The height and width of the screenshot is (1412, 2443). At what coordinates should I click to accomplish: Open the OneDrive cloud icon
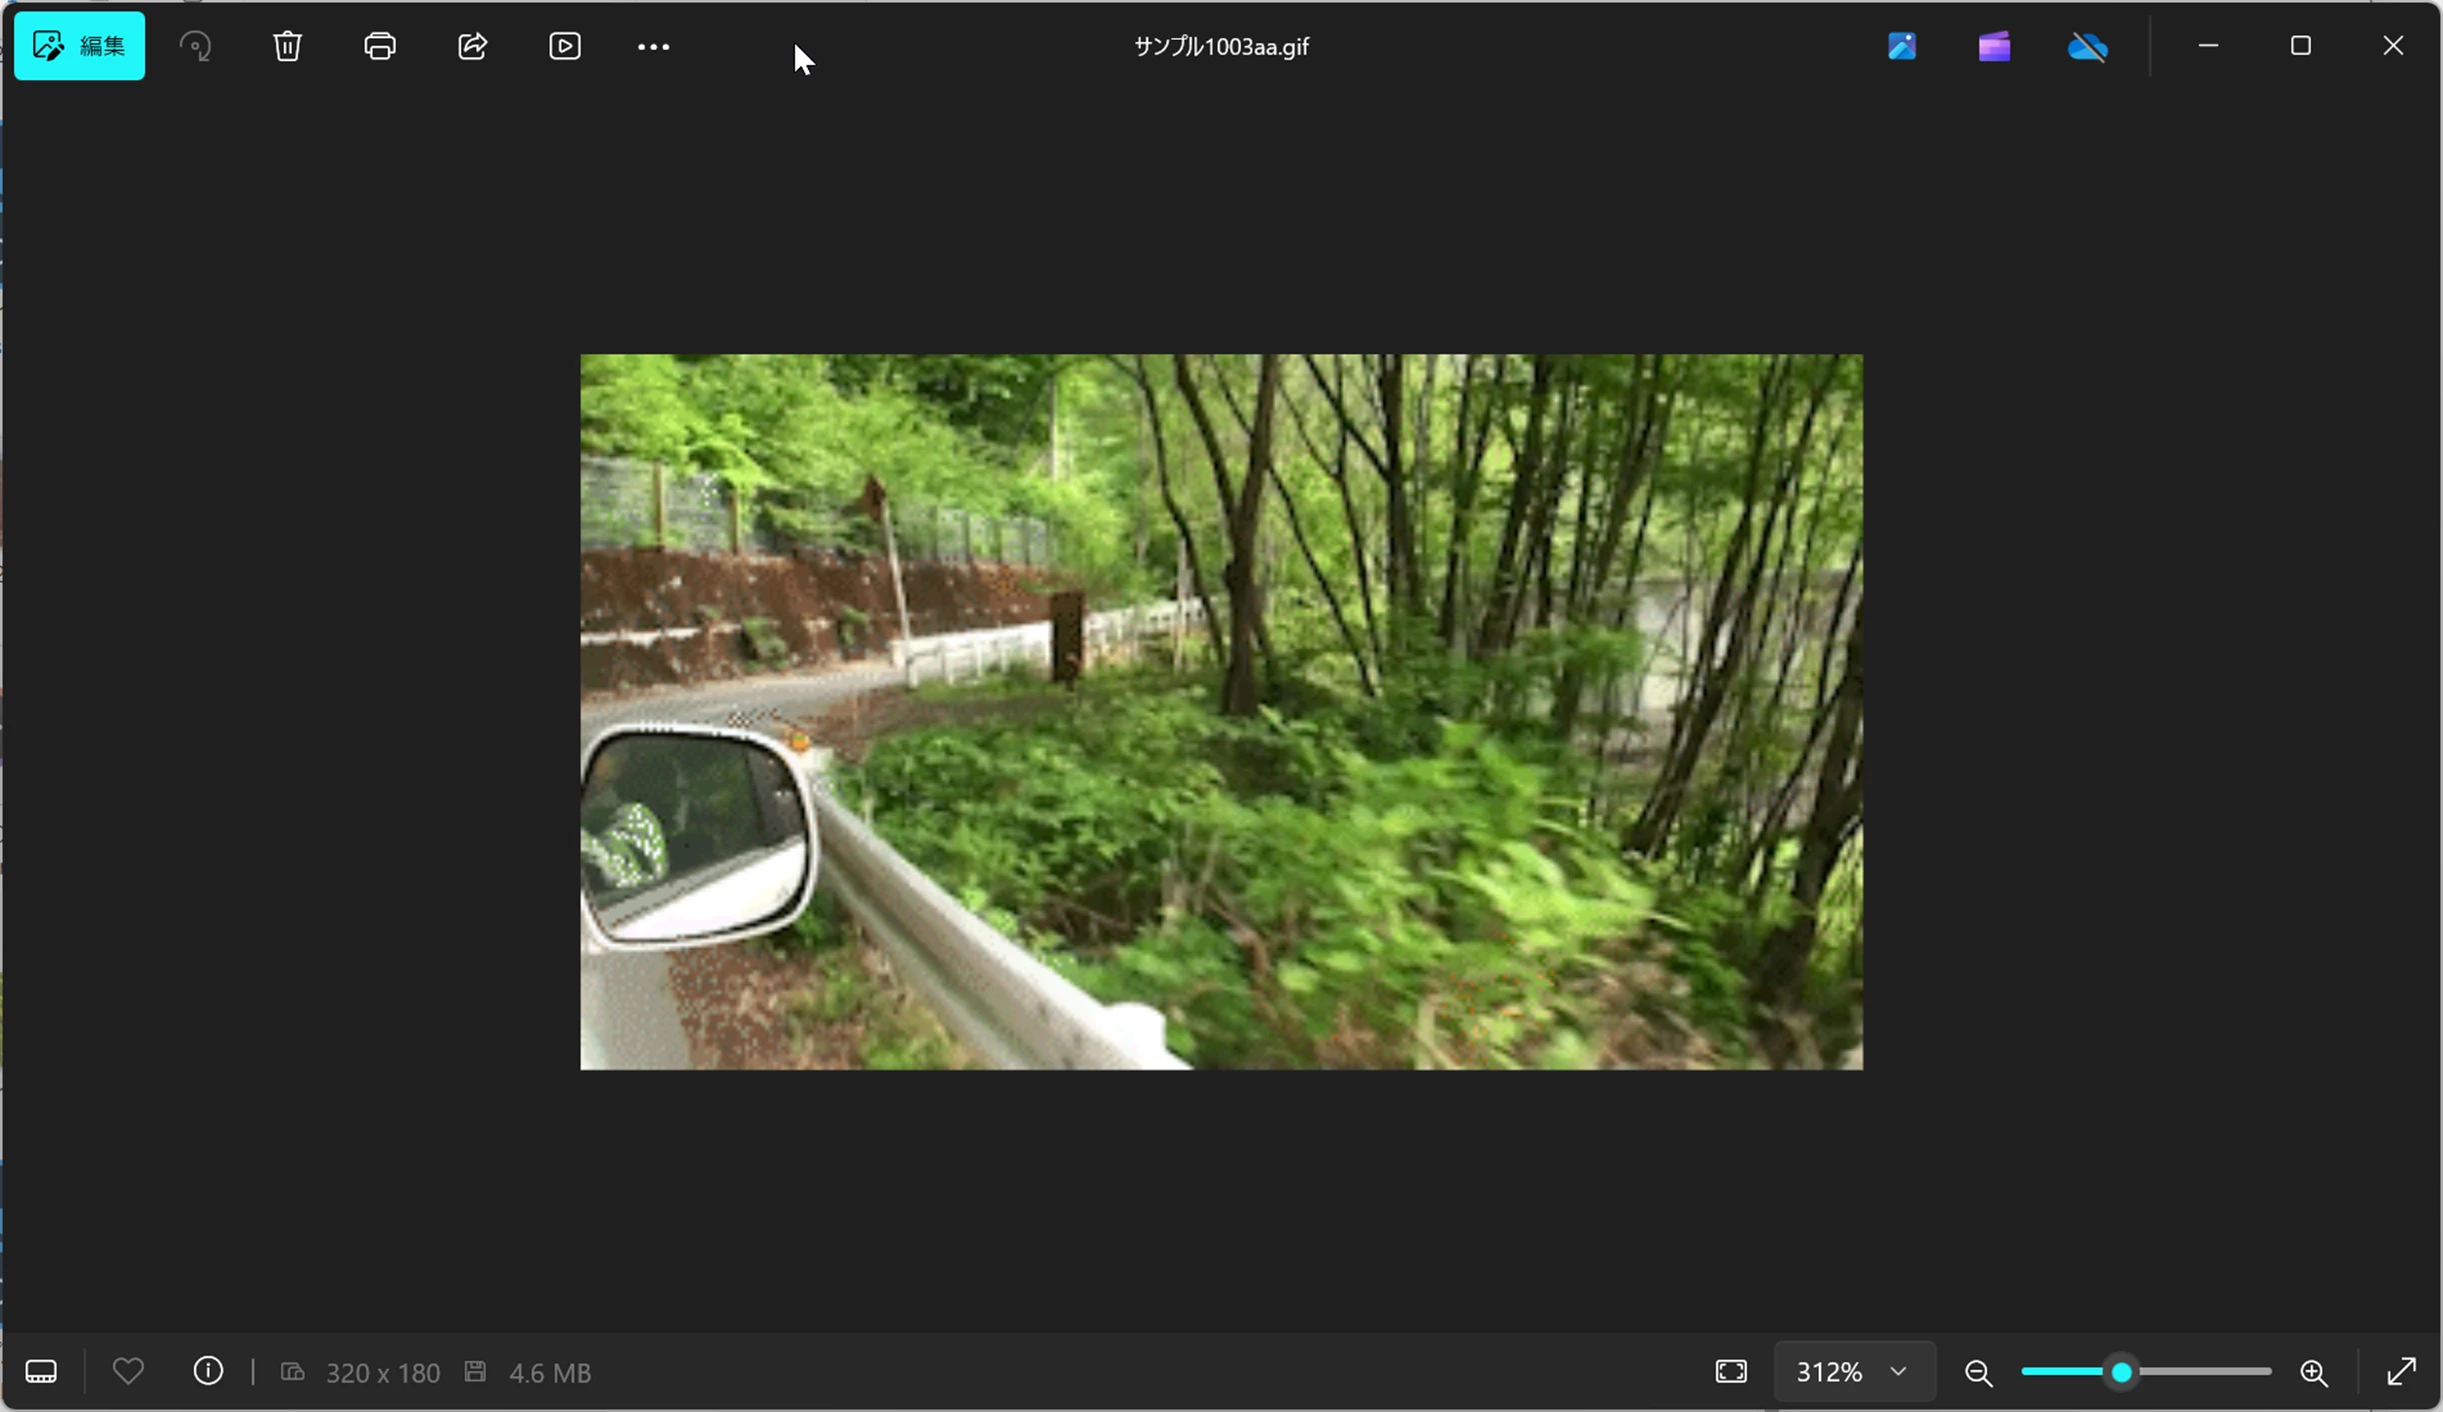(x=2087, y=46)
